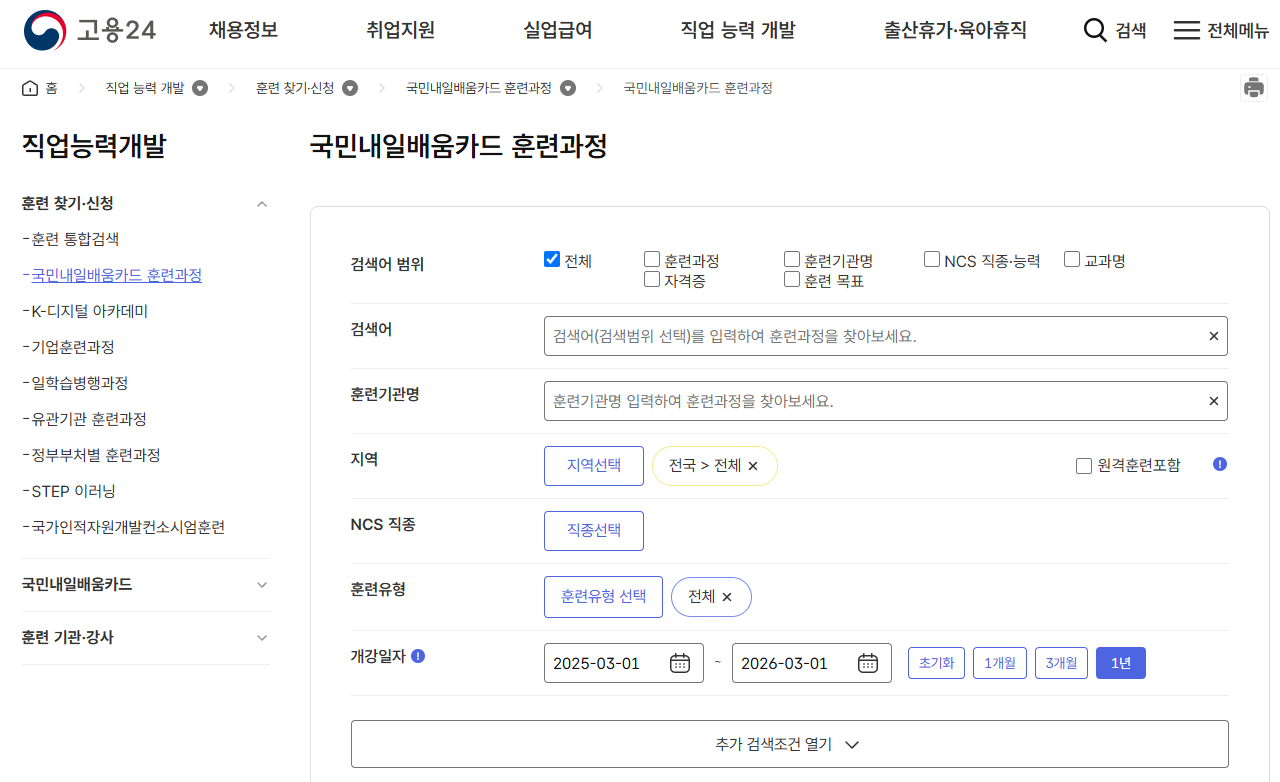Click the home icon in the breadcrumb

(x=30, y=88)
